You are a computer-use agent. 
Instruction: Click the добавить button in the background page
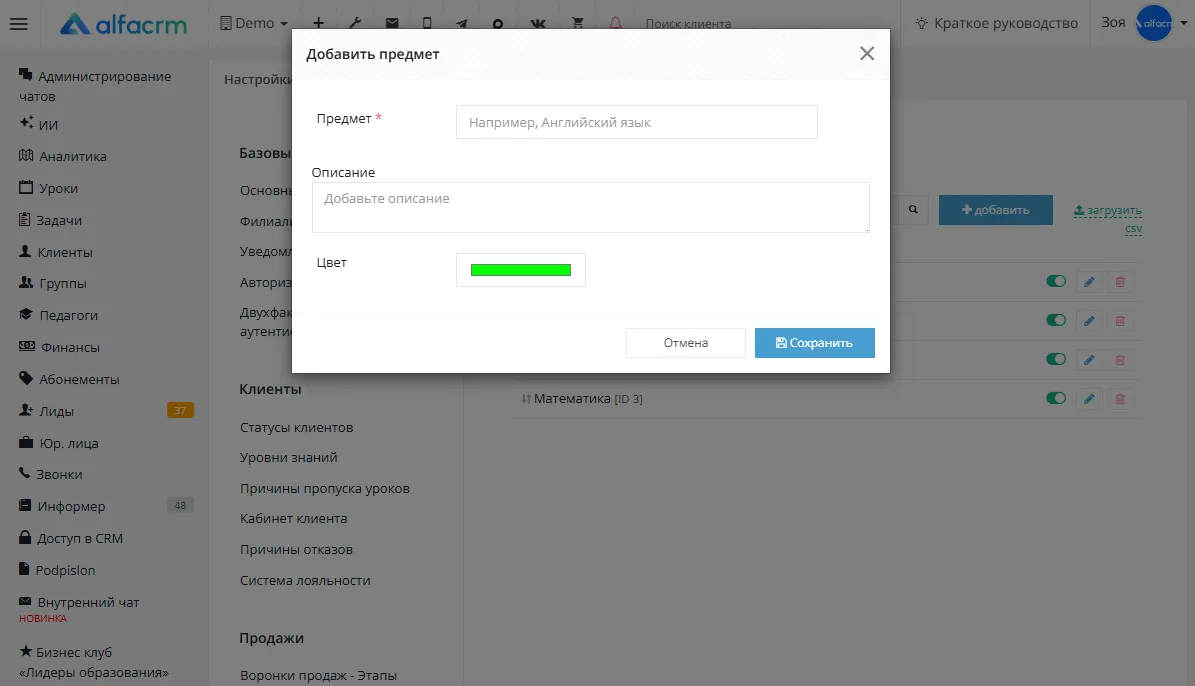coord(995,210)
